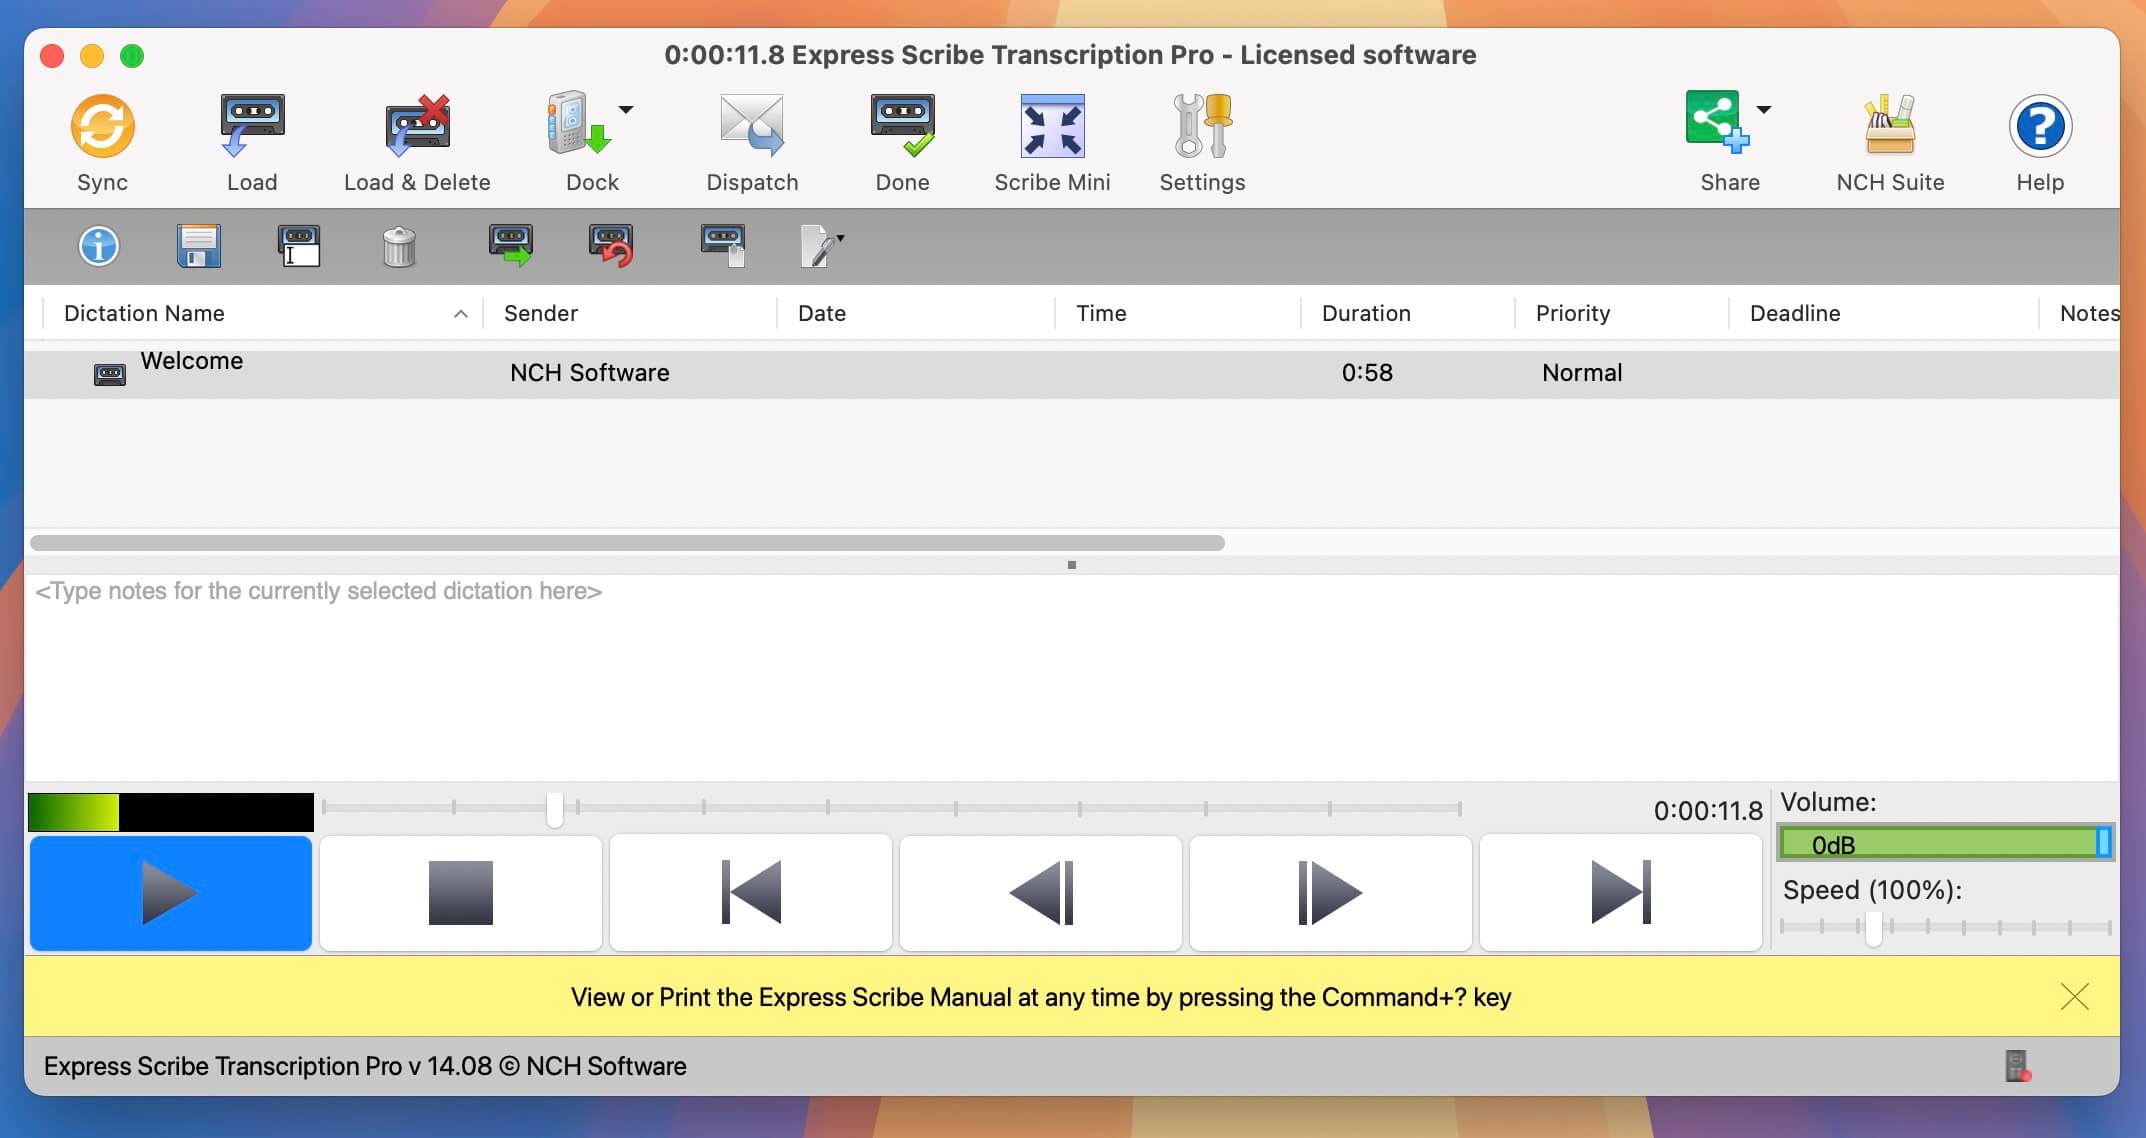Open NCH Suite
The width and height of the screenshot is (2146, 1138).
(1888, 140)
